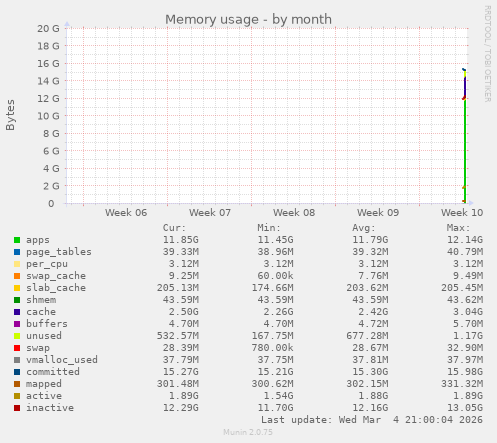
Task: Click the 'Week 09' x-axis label
Action: point(378,213)
